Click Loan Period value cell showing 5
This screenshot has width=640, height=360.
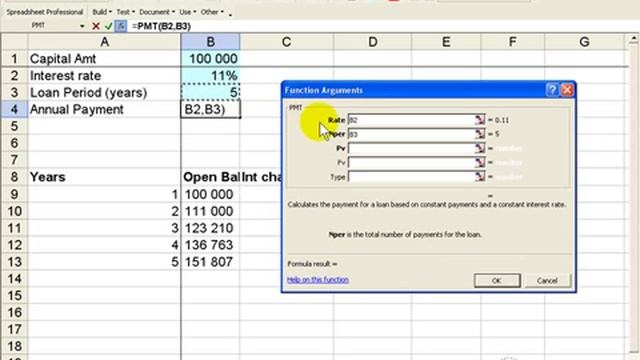(211, 93)
